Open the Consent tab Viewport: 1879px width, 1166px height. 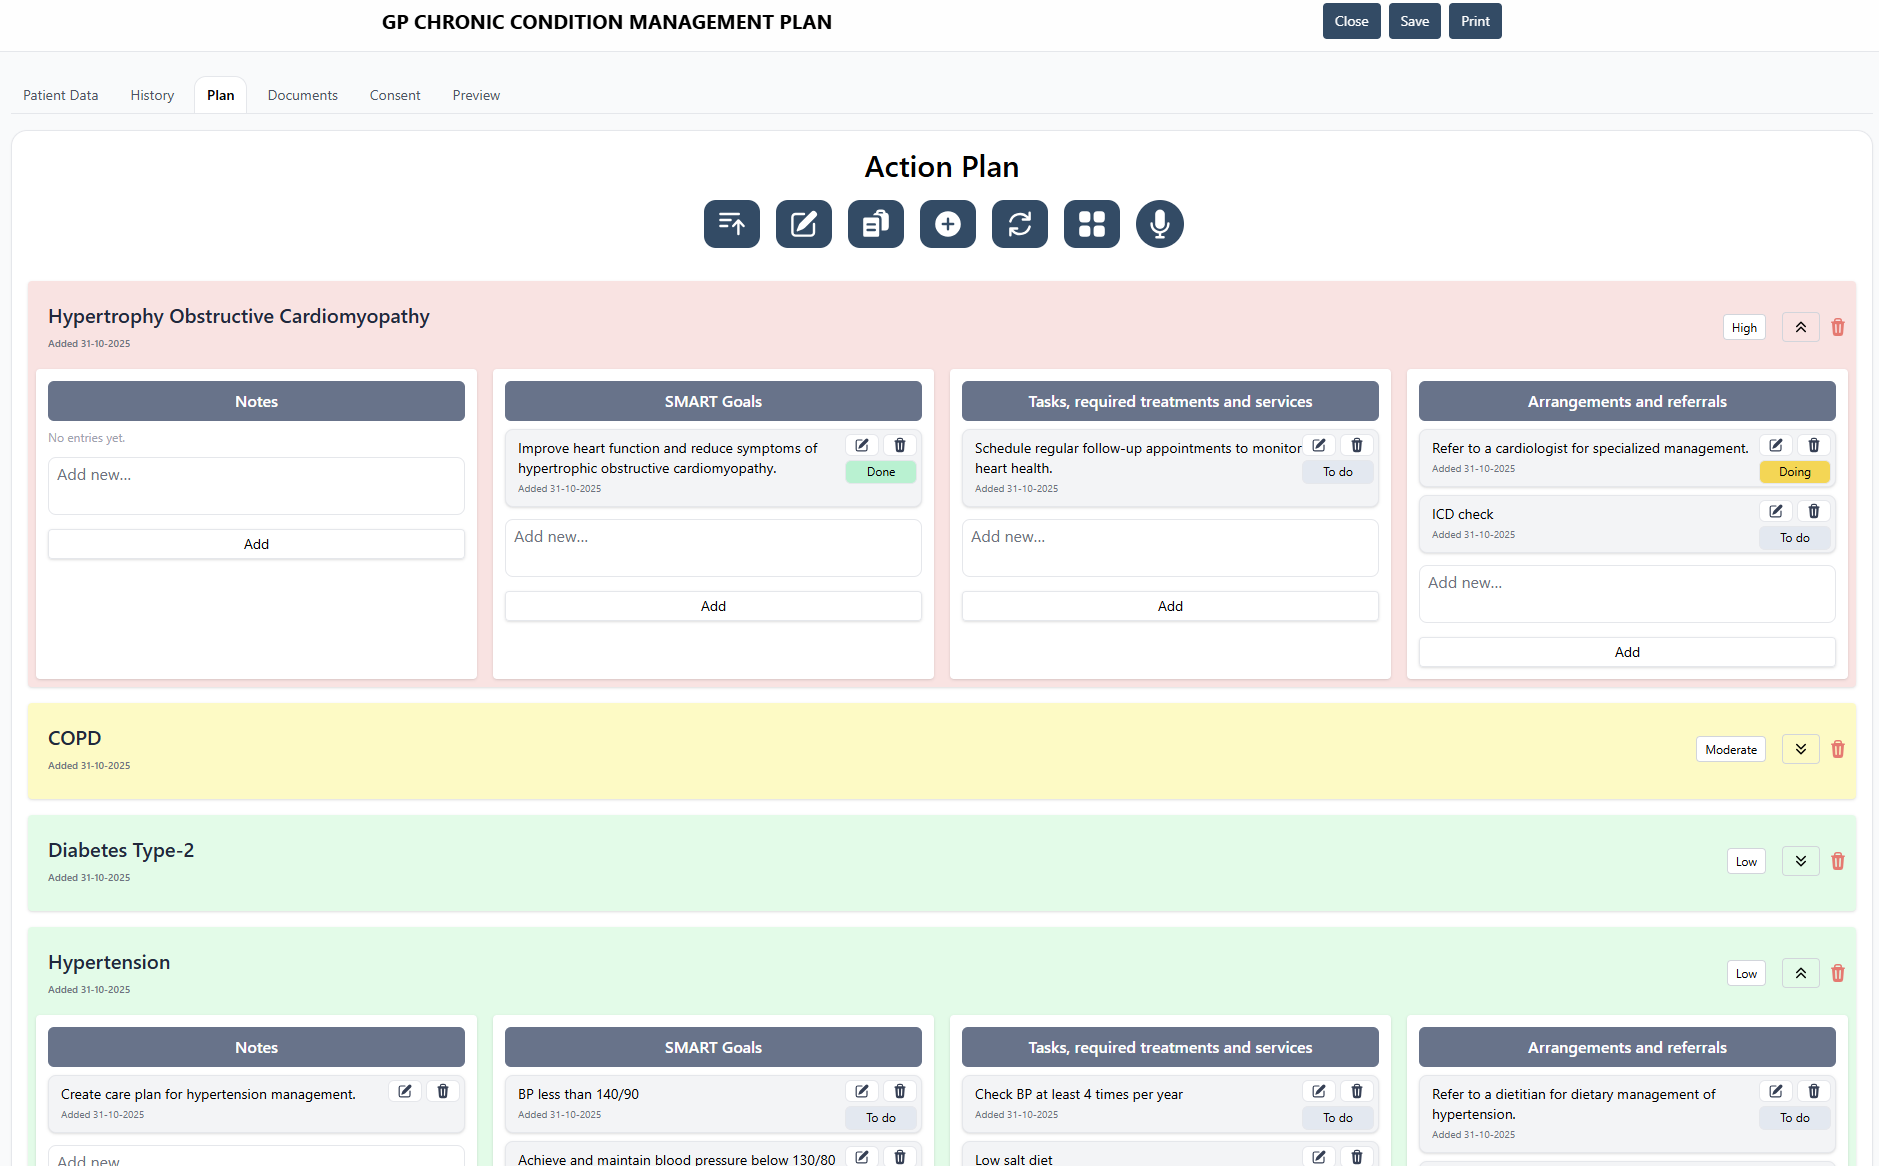pyautogui.click(x=394, y=94)
